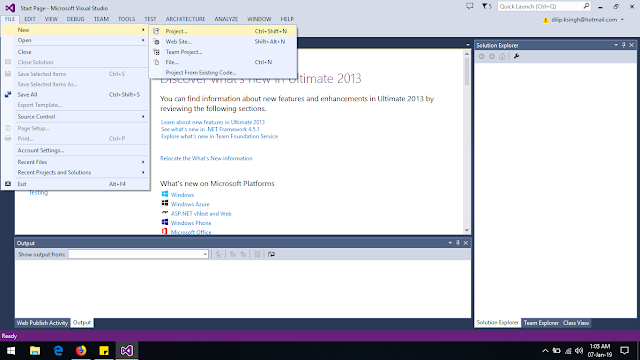Select Web Site from New submenu

223,42
